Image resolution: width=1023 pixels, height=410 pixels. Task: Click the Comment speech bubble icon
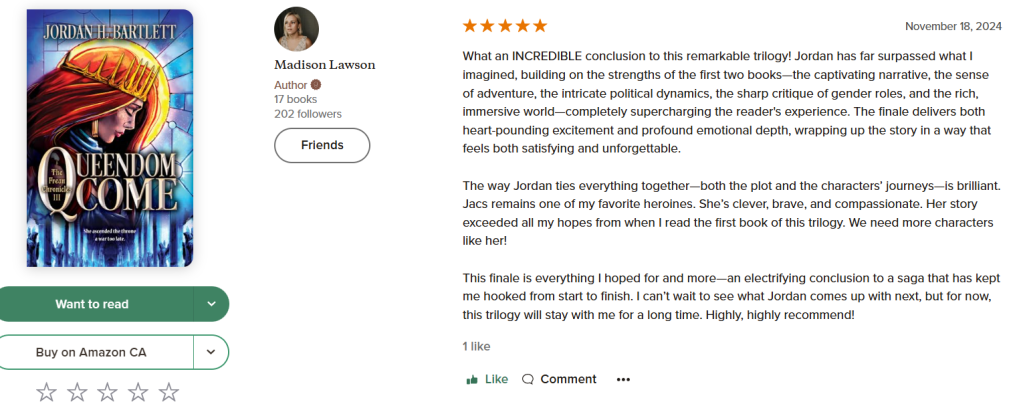point(528,380)
